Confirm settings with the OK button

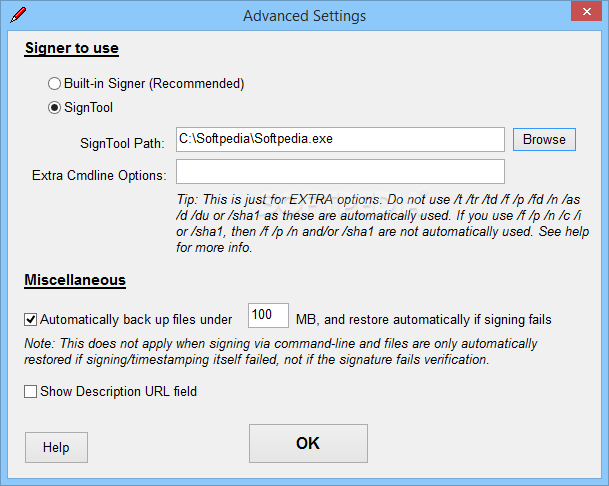[308, 443]
